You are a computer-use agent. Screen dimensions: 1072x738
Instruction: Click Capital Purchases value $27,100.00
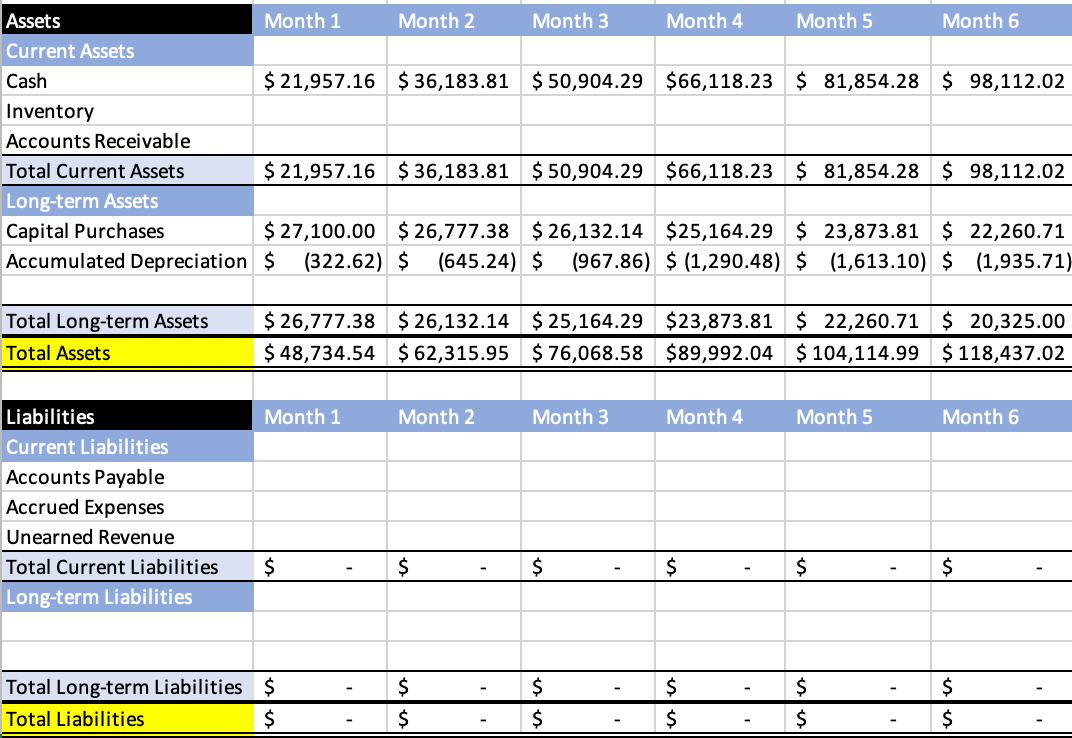tap(320, 231)
